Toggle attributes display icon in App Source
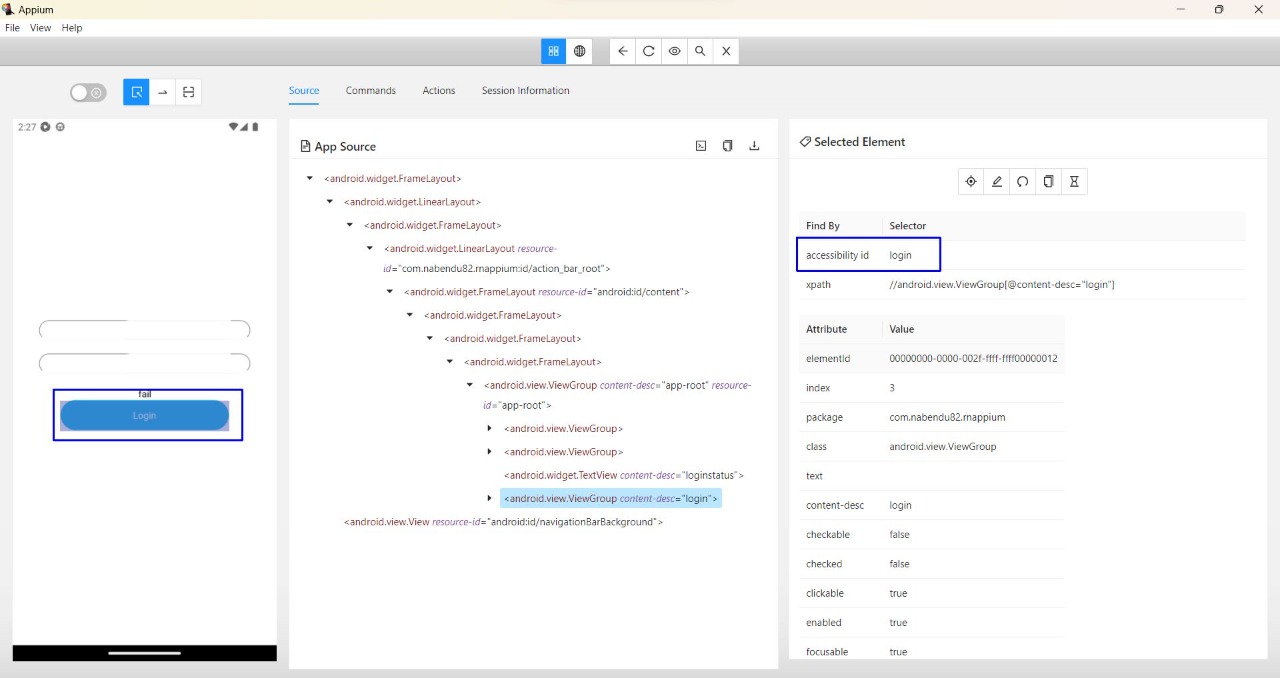This screenshot has width=1280, height=678. pos(701,146)
